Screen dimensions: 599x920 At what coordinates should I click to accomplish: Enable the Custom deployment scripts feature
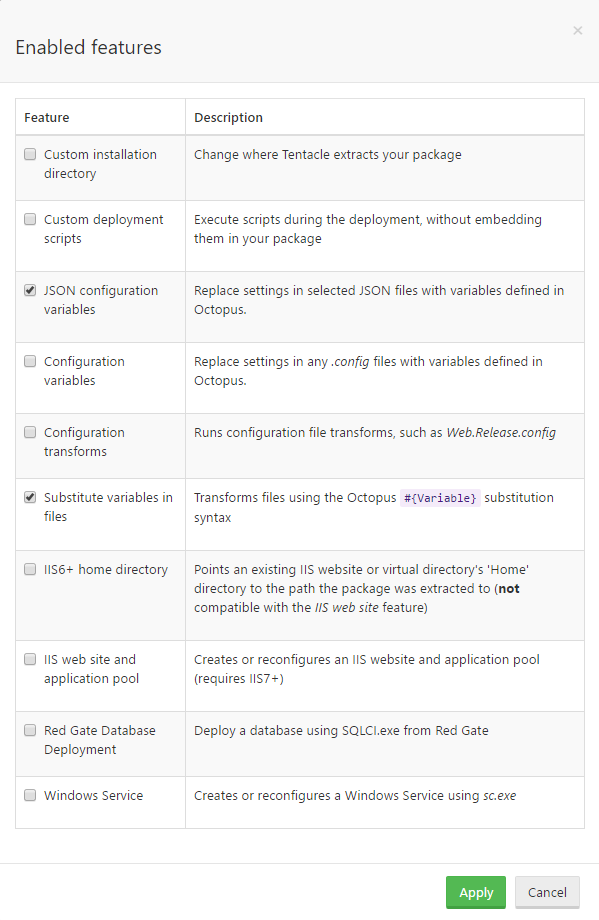pos(30,219)
